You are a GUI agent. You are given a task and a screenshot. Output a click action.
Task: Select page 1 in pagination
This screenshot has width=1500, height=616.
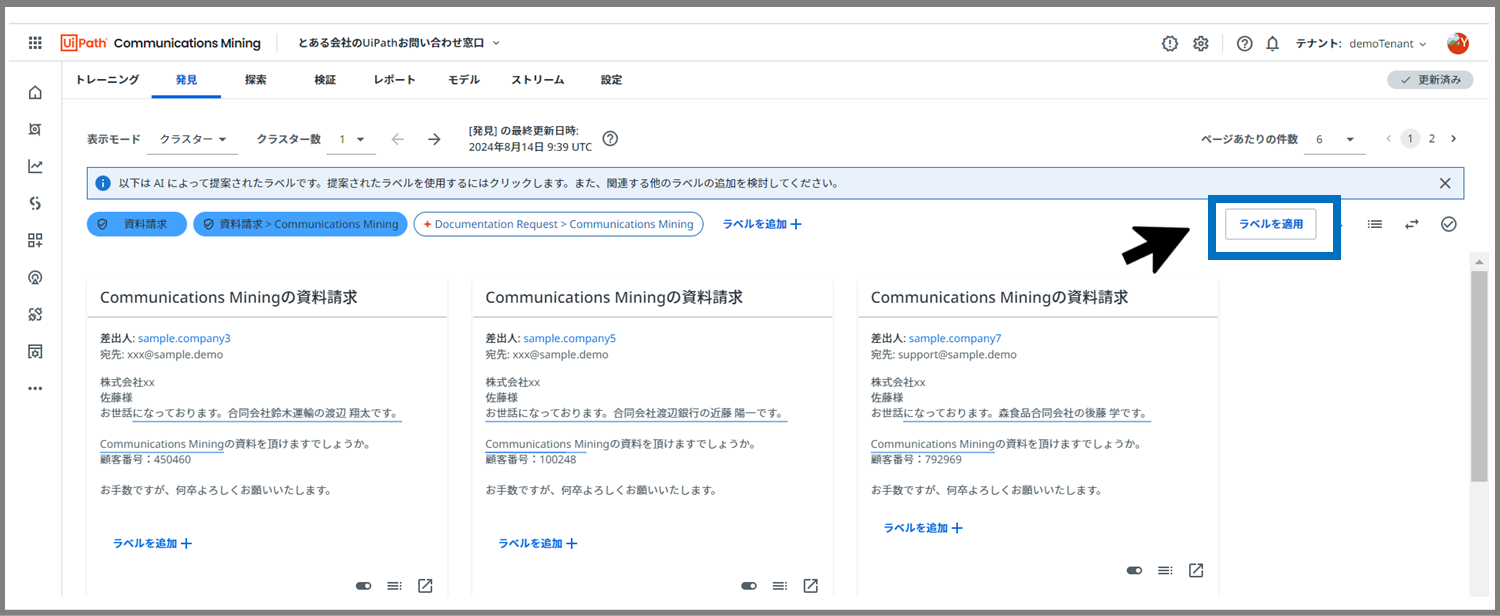pos(1410,139)
